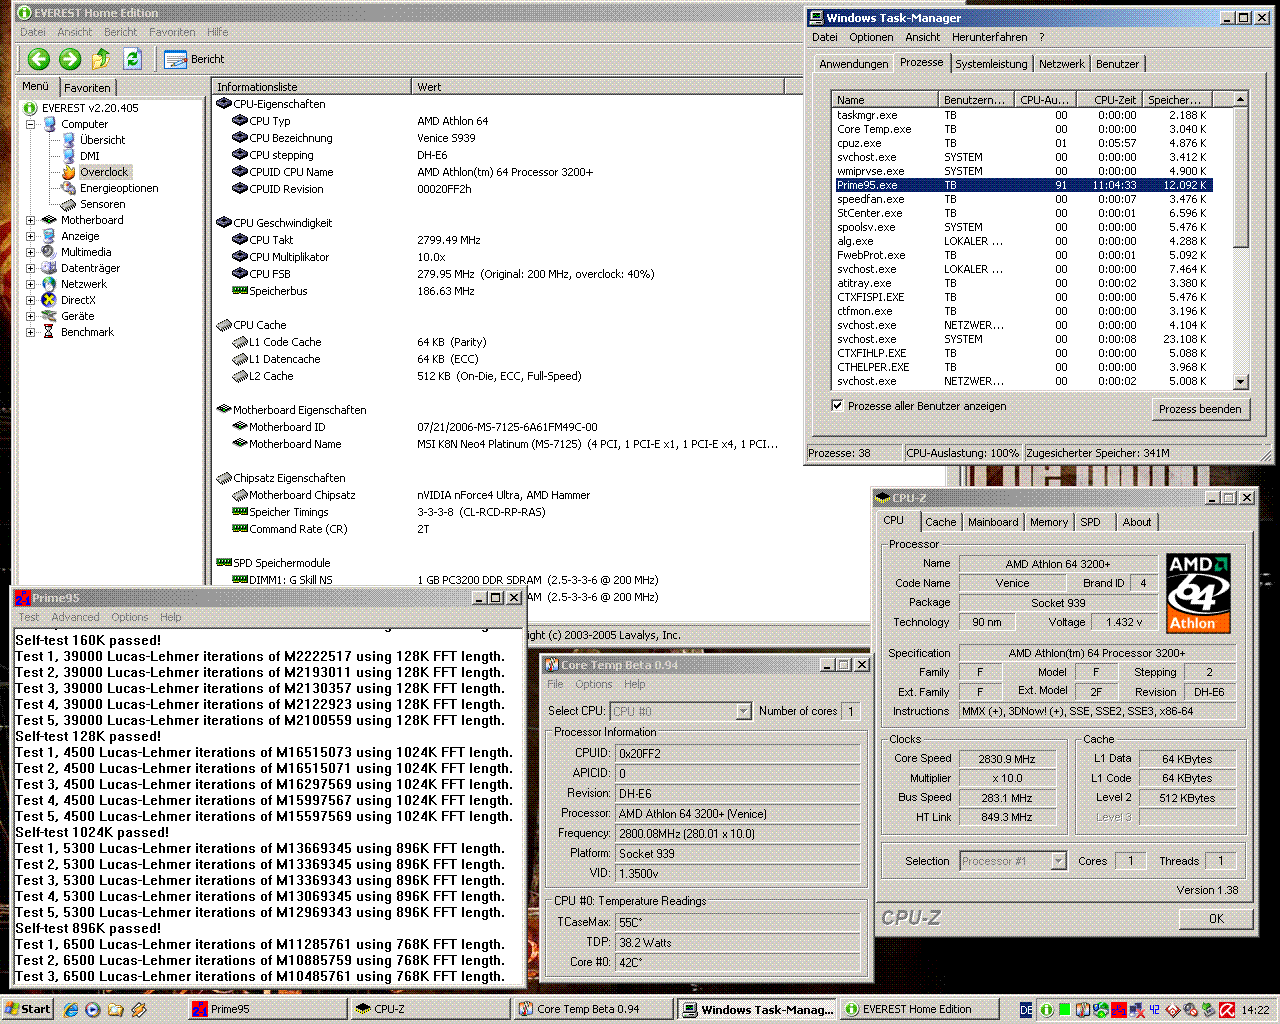Switch to the About tab in CPU-Z
The width and height of the screenshot is (1280, 1024).
coord(1136,522)
